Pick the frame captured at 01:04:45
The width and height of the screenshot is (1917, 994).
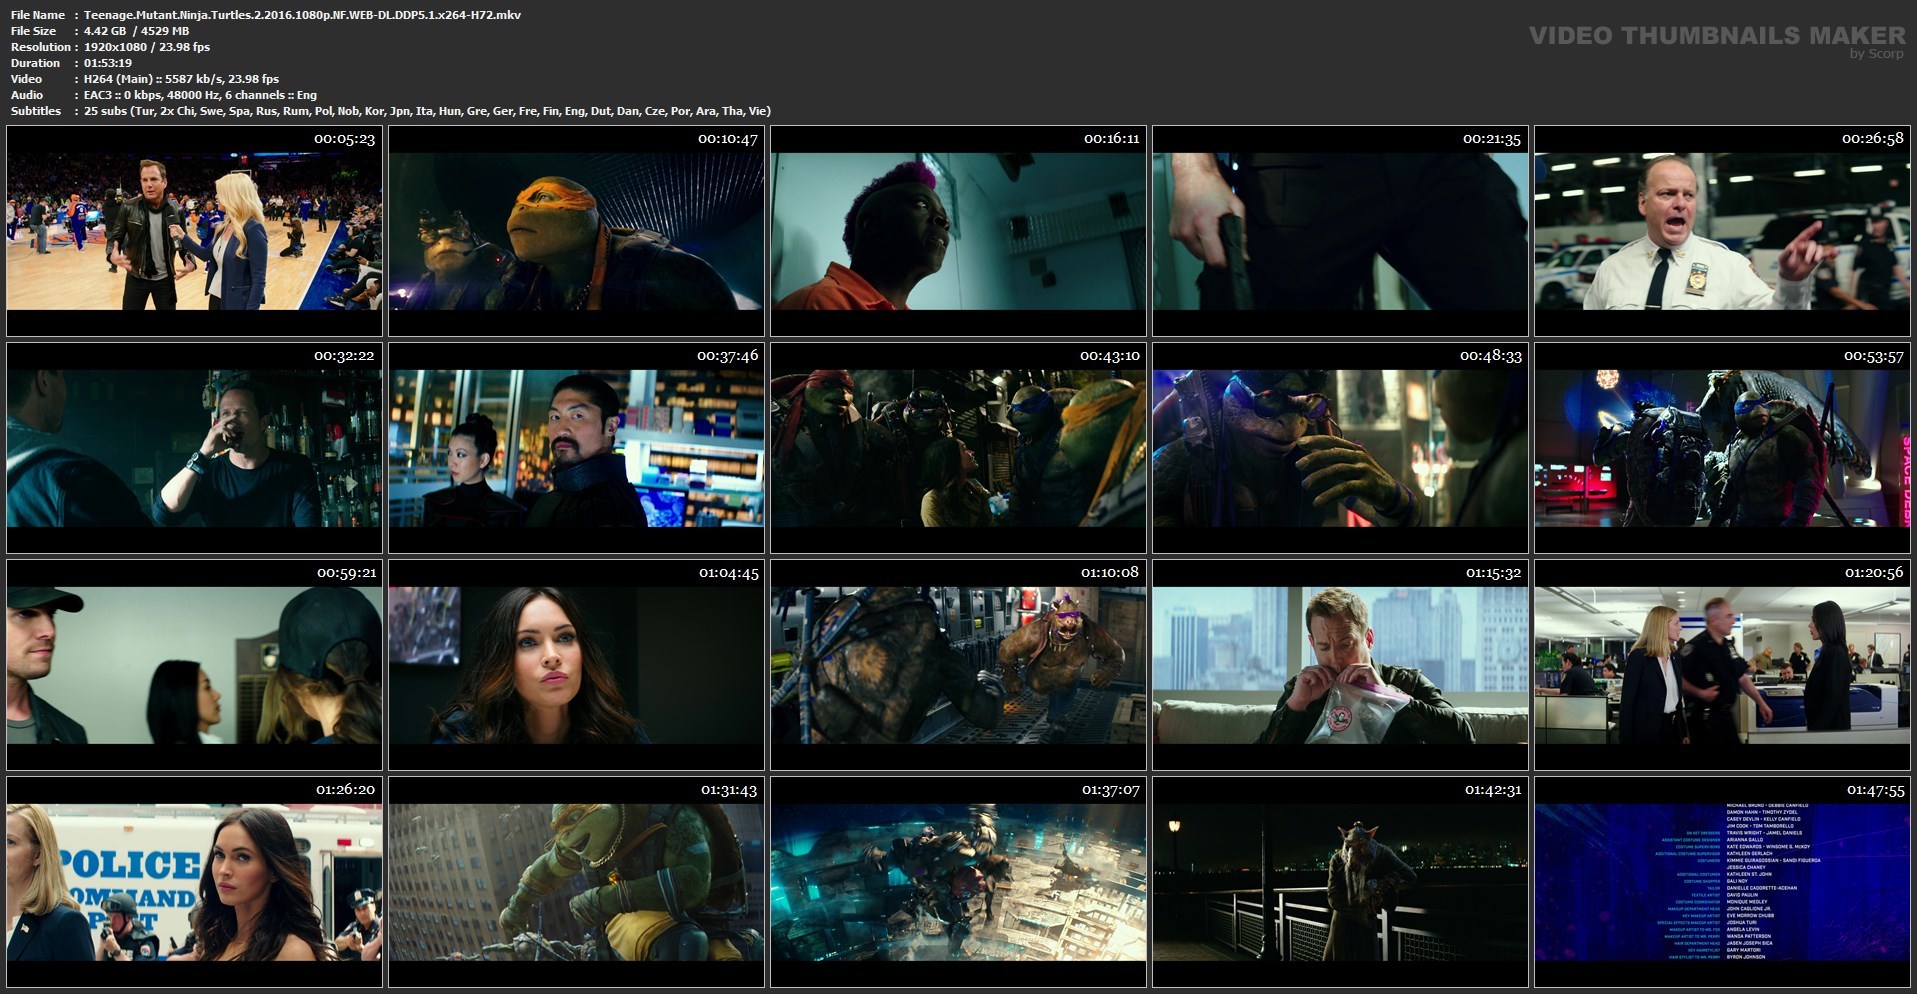576,665
